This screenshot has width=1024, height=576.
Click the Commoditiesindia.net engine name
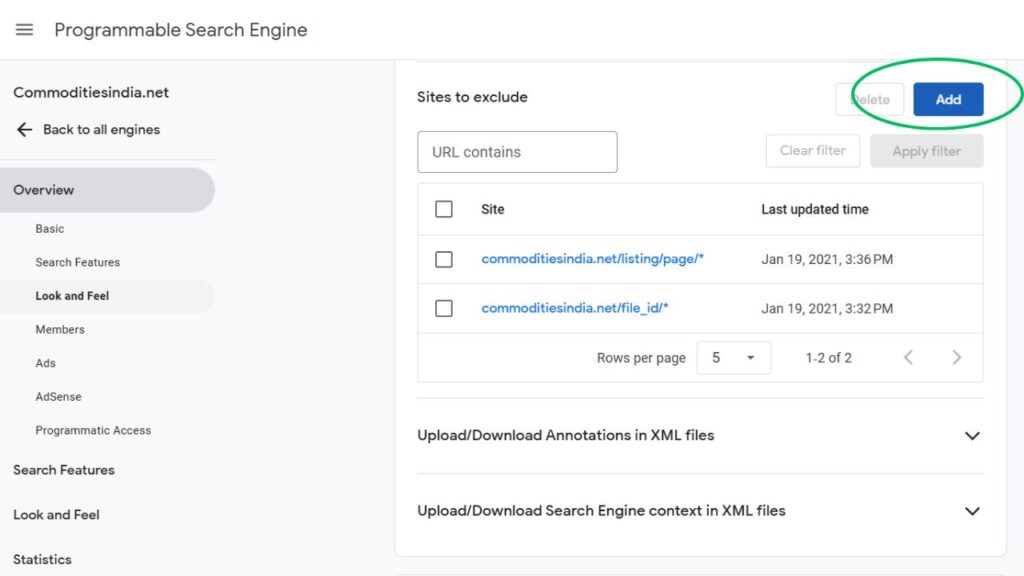91,93
